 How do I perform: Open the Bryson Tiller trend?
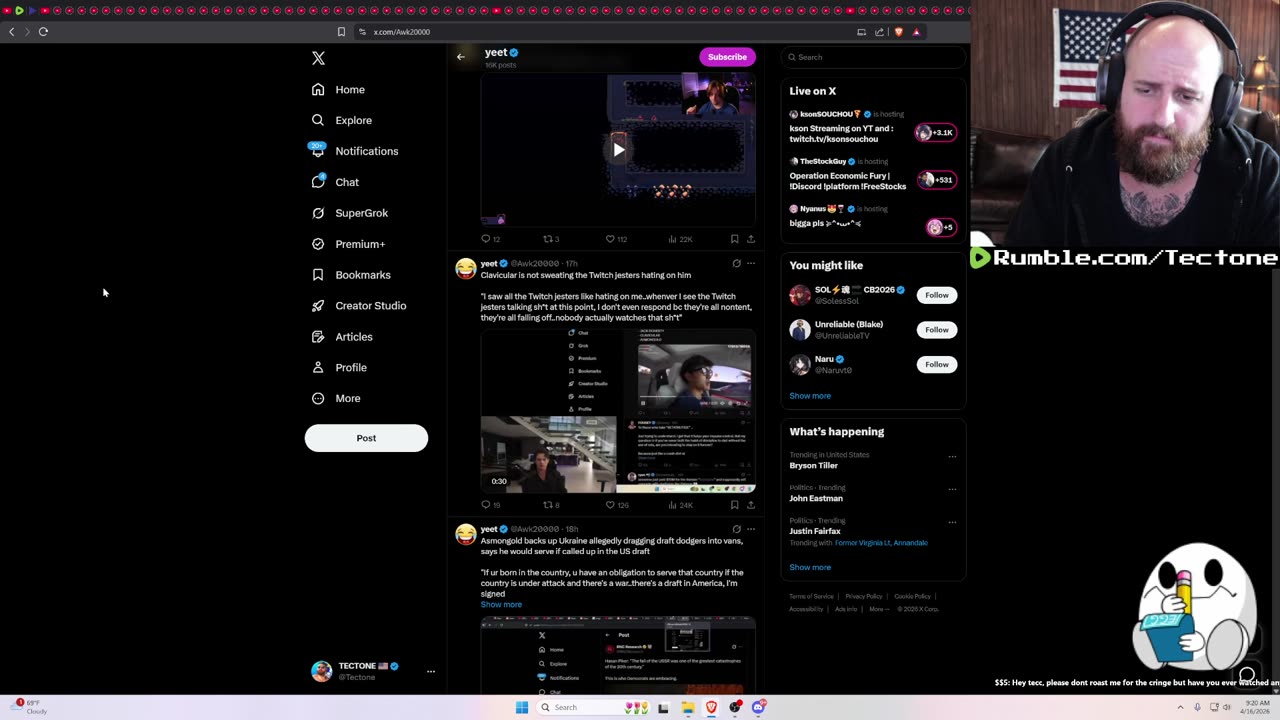click(814, 466)
